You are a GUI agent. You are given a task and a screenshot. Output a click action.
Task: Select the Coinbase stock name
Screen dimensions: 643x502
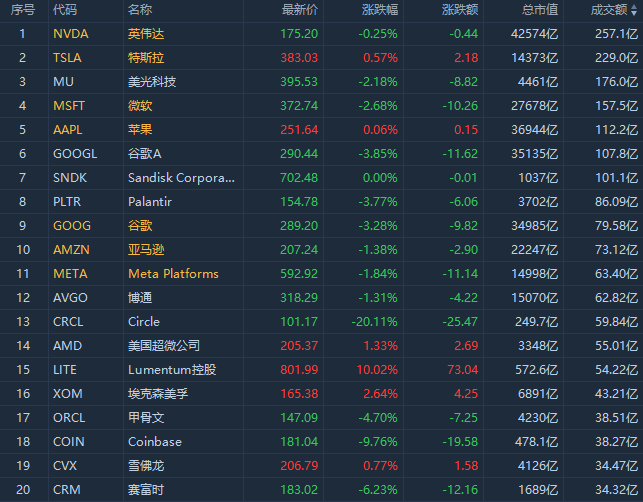tap(155, 441)
